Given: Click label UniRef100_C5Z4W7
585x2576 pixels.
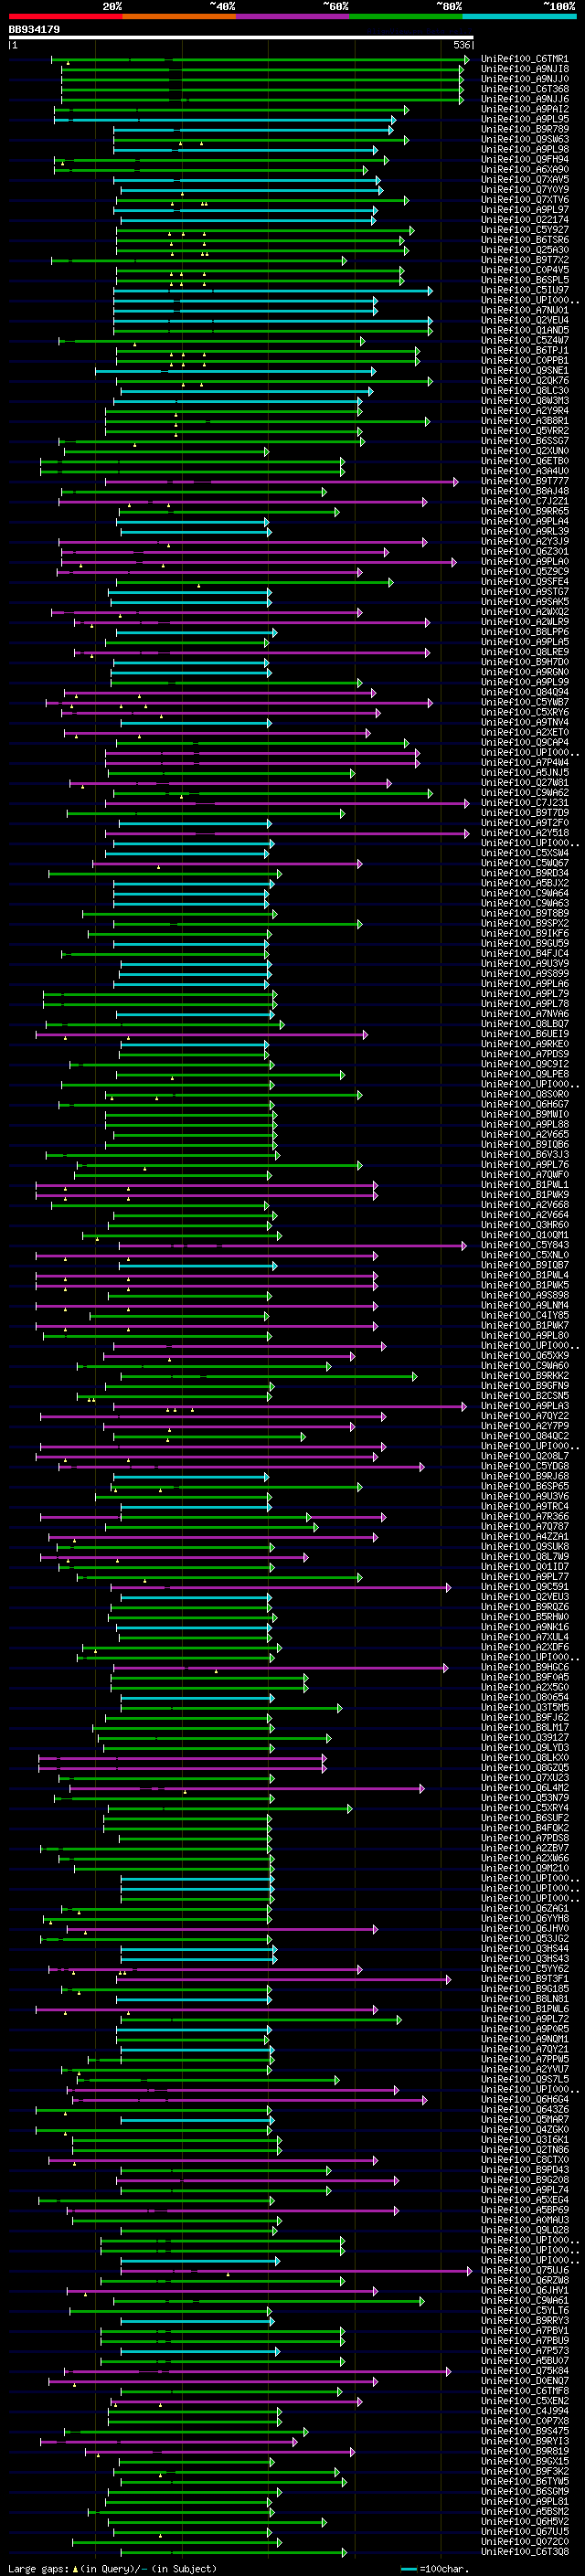Looking at the screenshot, I should coord(525,340).
